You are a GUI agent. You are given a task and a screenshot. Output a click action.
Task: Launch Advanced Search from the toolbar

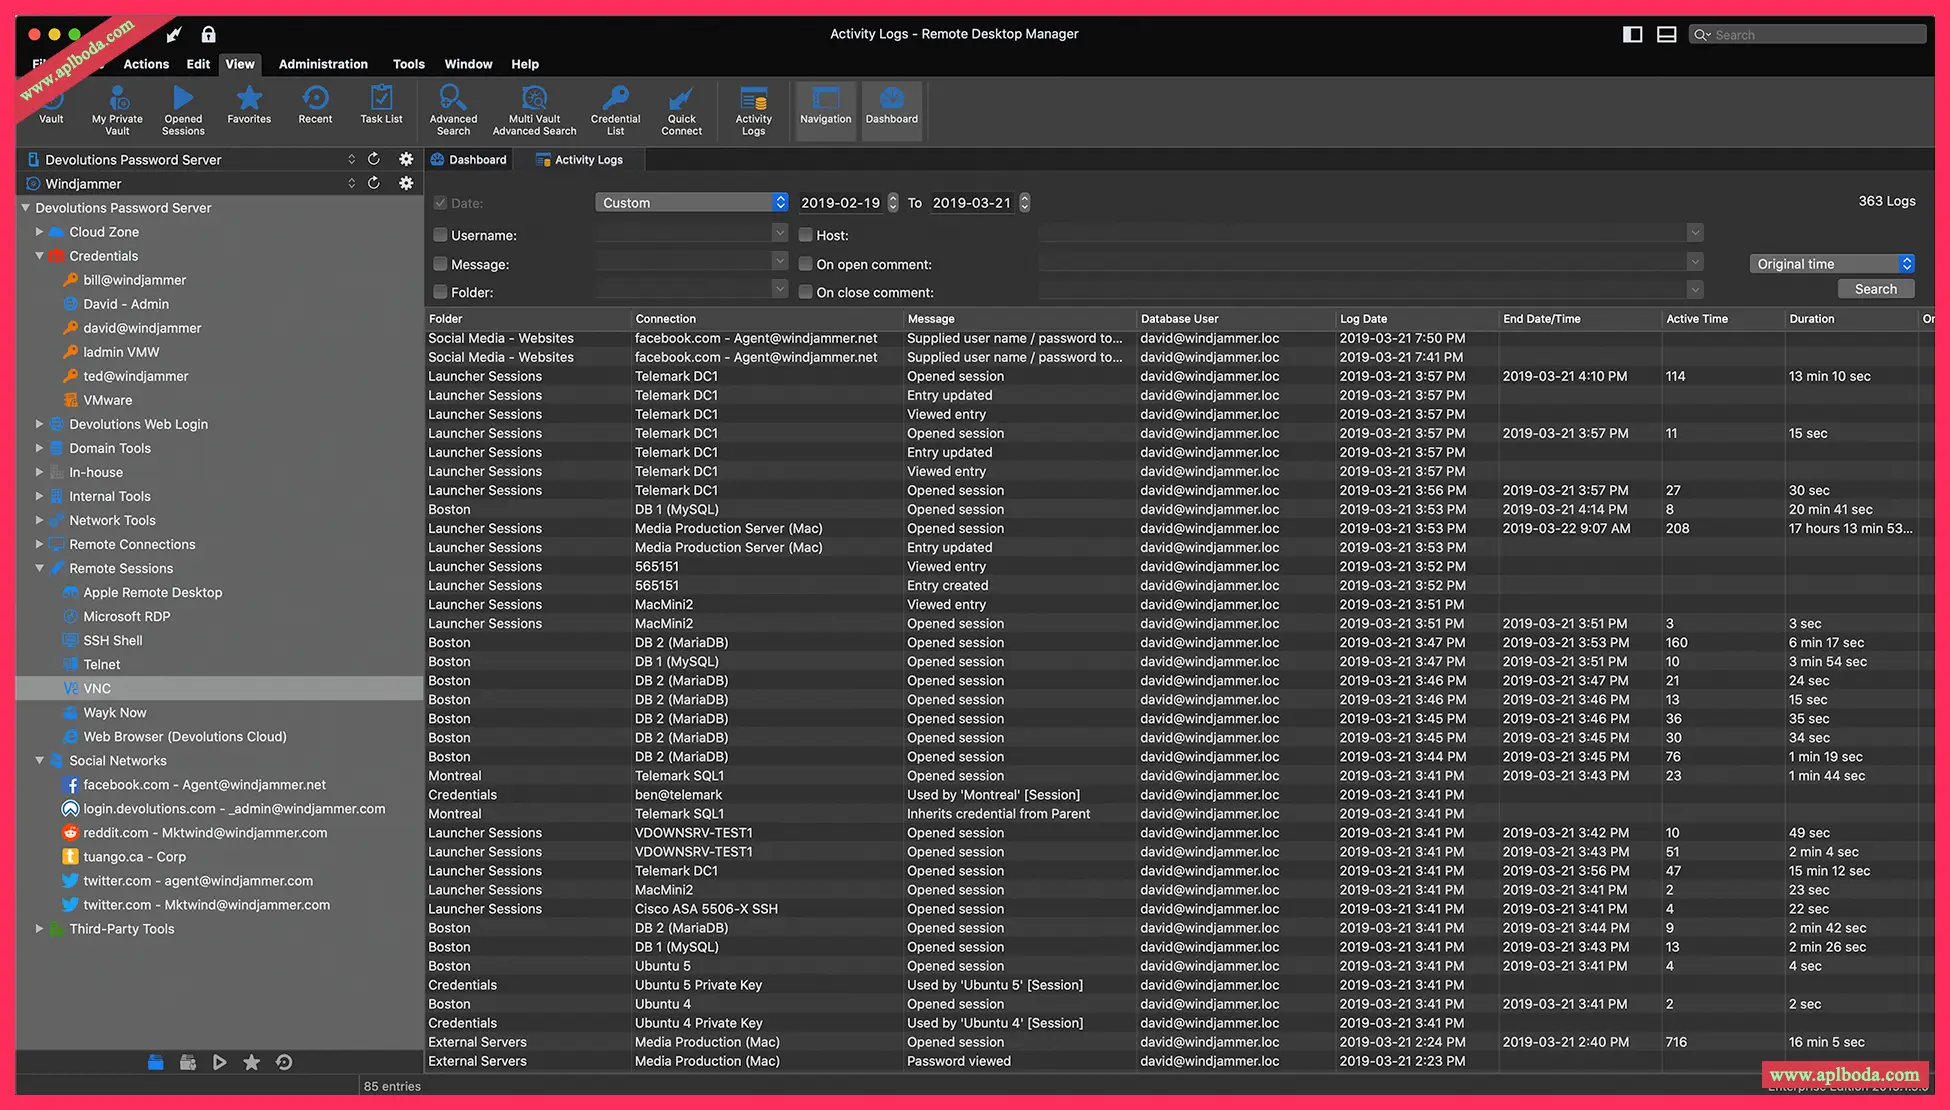[453, 110]
